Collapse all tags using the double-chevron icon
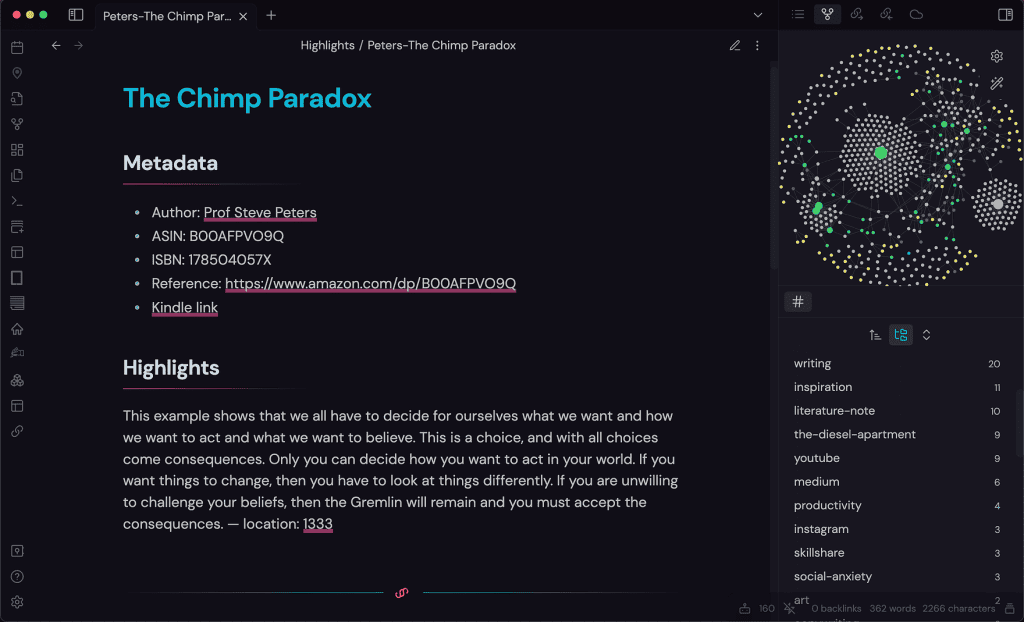1024x622 pixels. pyautogui.click(x=925, y=334)
